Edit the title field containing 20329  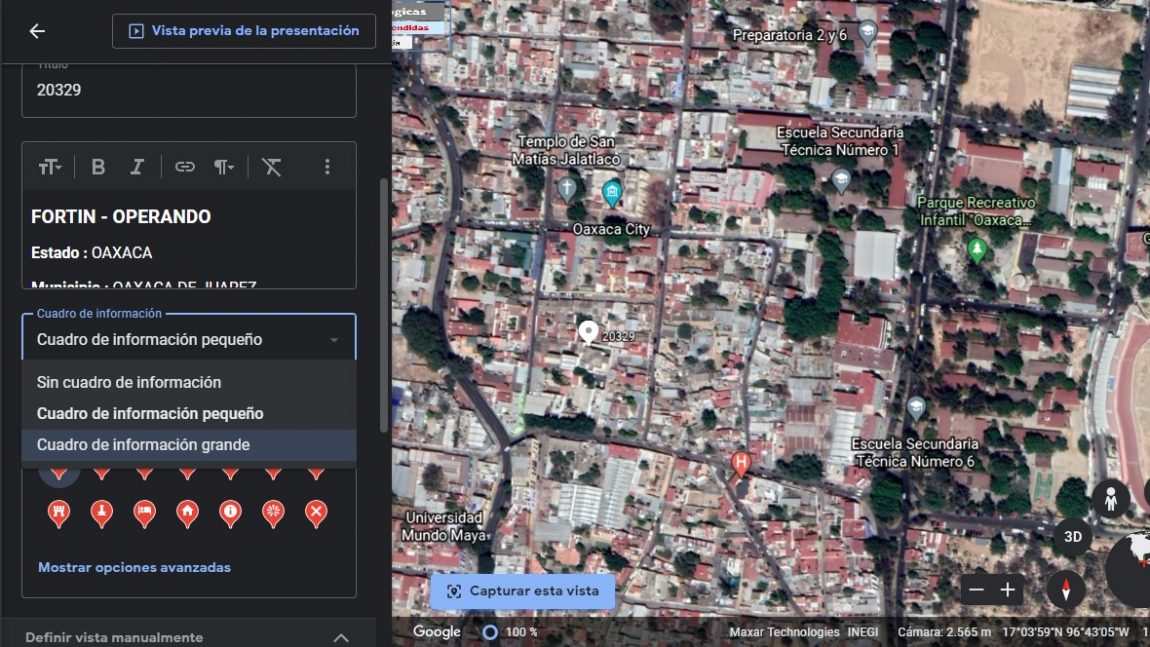[189, 90]
